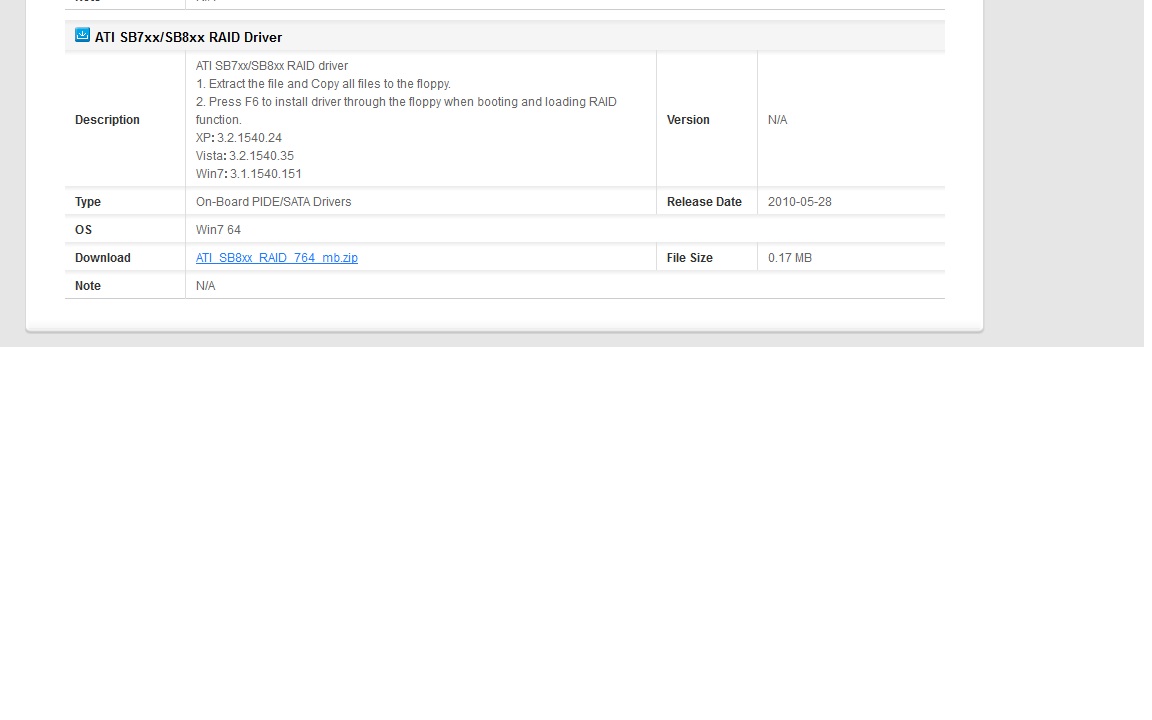Select the 0.17 MB file size value
1152x720 pixels.
point(790,258)
